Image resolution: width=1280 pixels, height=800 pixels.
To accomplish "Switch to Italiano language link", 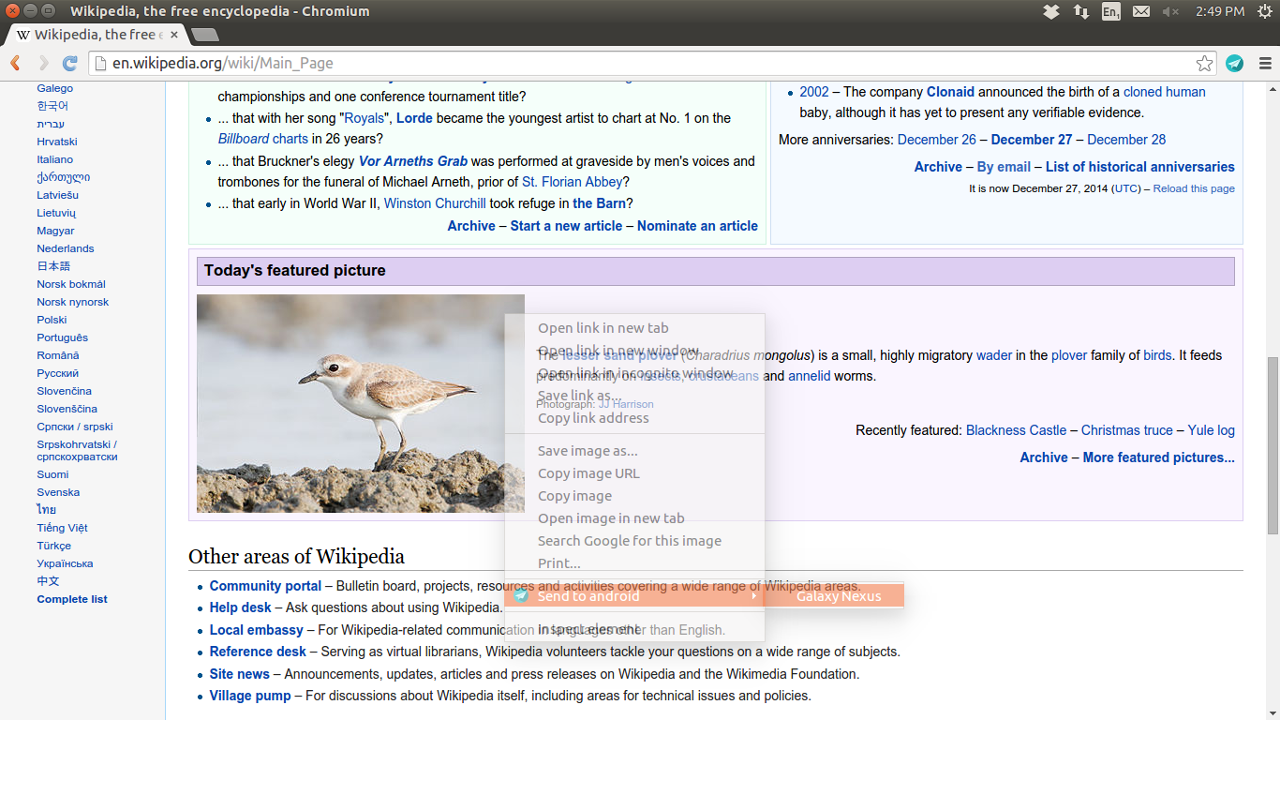I will [x=55, y=160].
